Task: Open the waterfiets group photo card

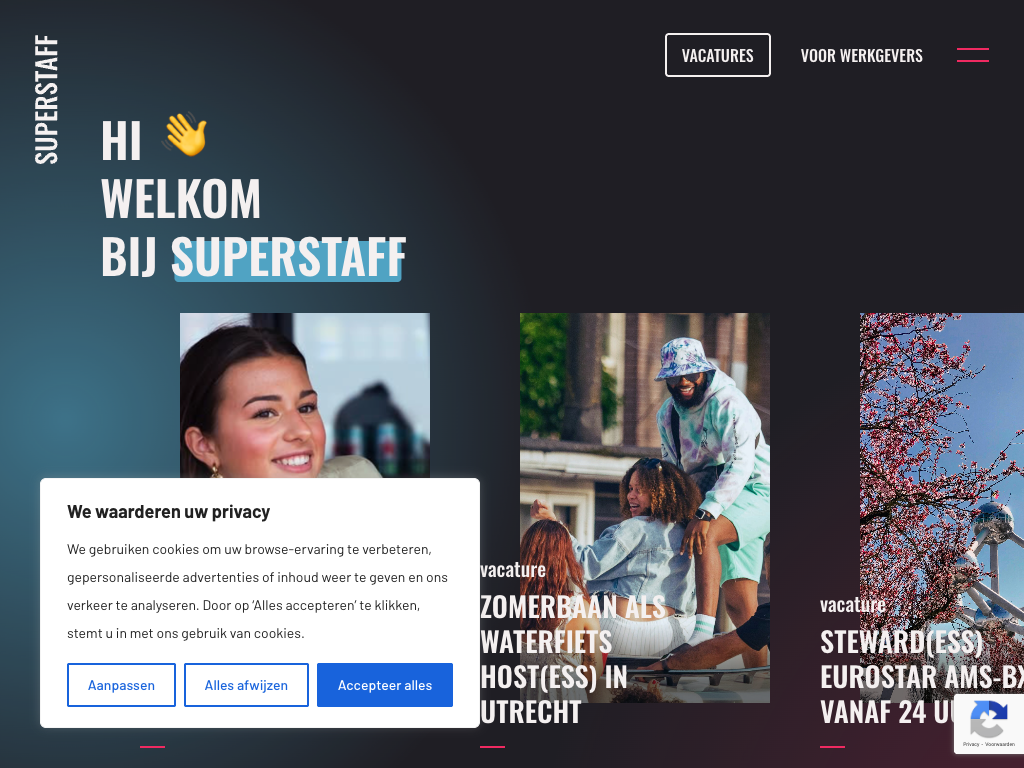Action: point(645,507)
